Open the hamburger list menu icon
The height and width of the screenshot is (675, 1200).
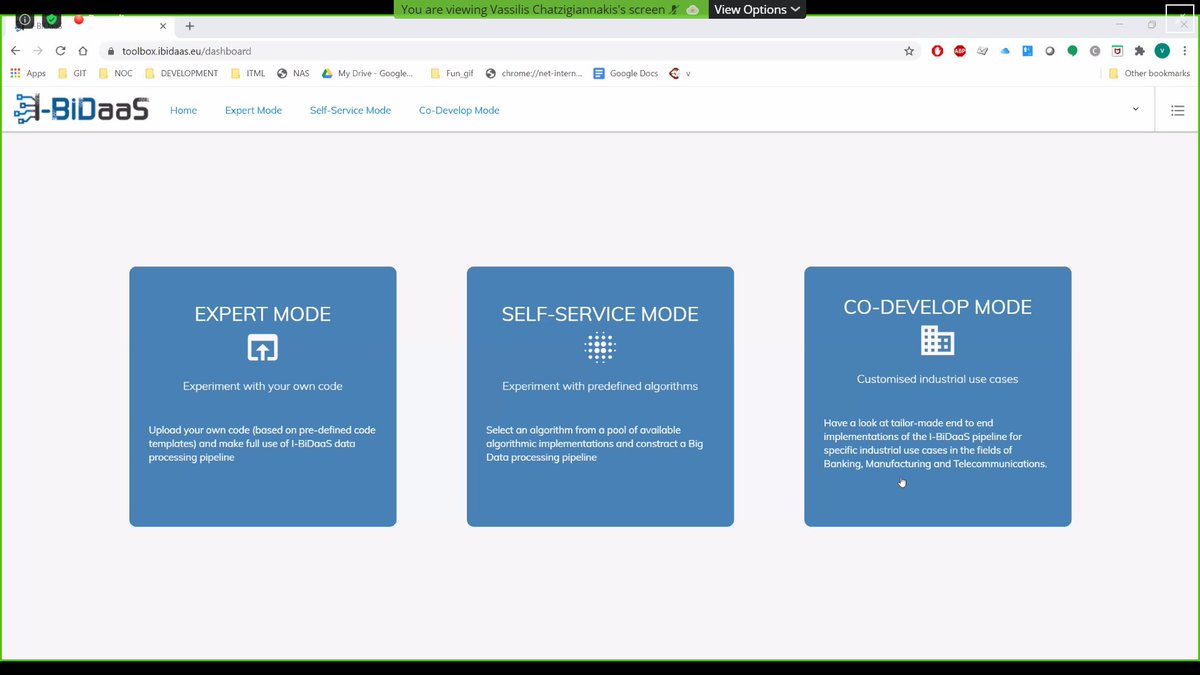[x=1177, y=110]
